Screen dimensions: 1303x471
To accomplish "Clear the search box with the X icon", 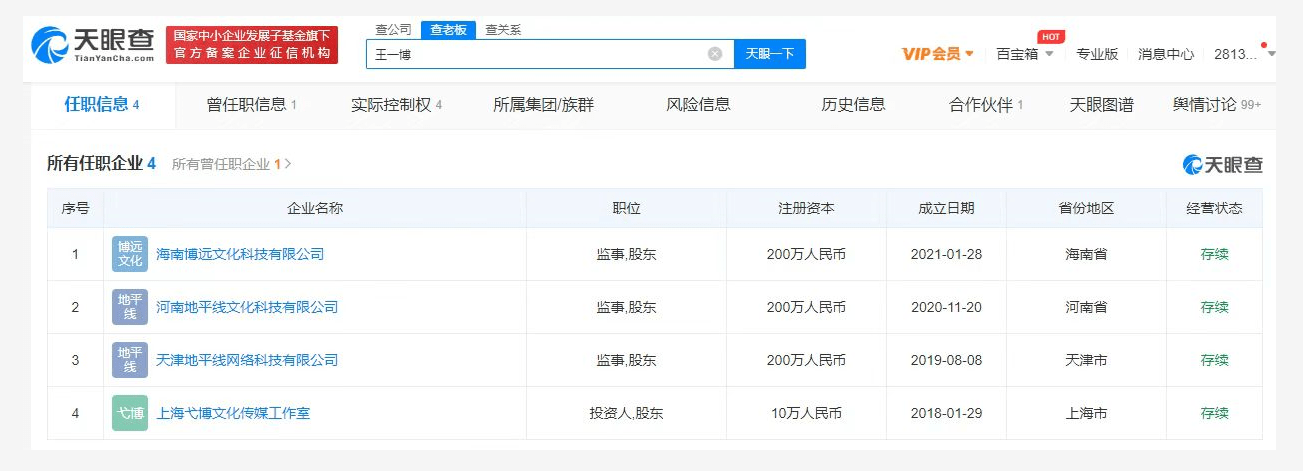I will (x=715, y=54).
